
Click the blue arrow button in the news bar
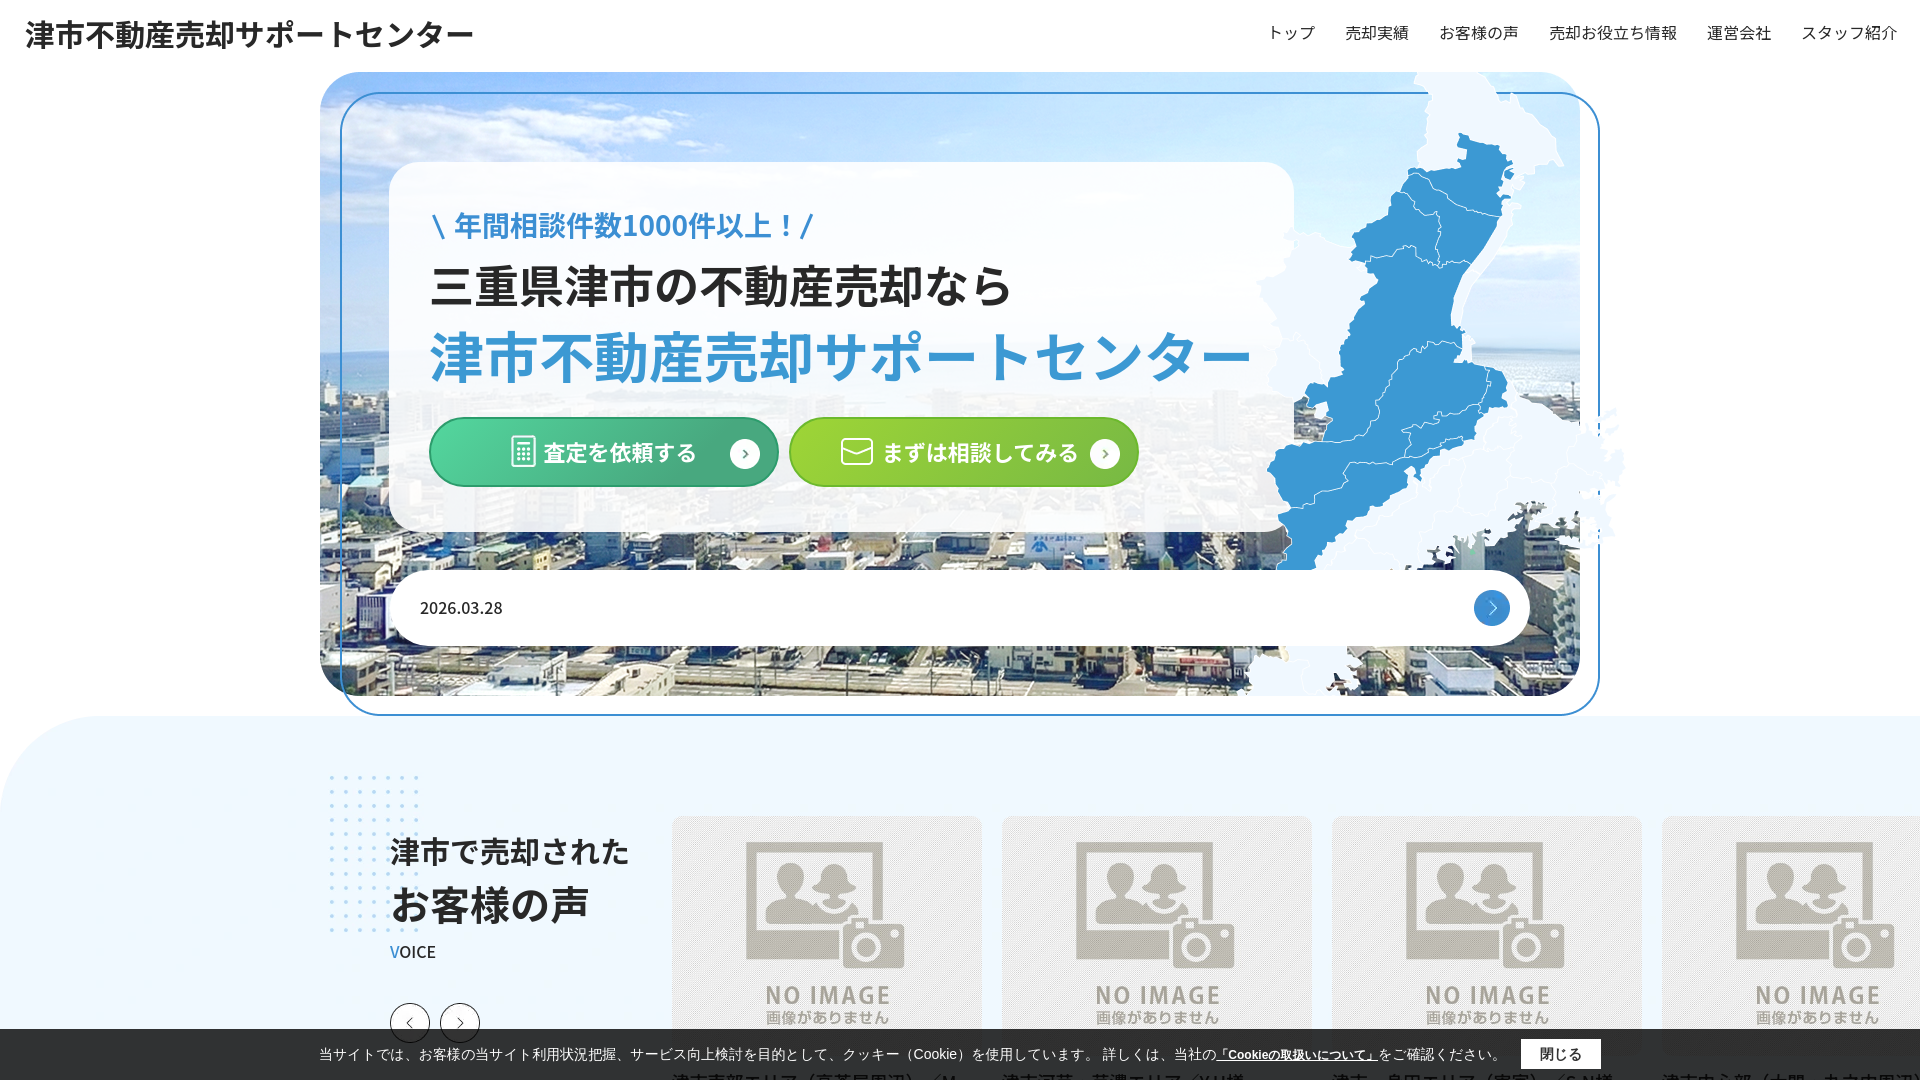click(x=1492, y=608)
